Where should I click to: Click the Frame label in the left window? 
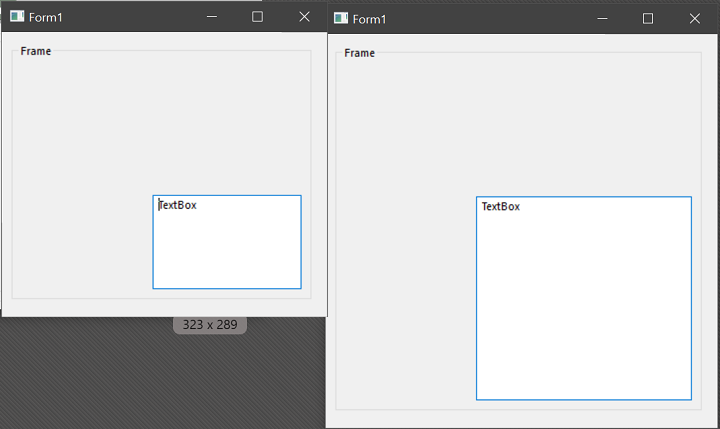click(x=36, y=51)
